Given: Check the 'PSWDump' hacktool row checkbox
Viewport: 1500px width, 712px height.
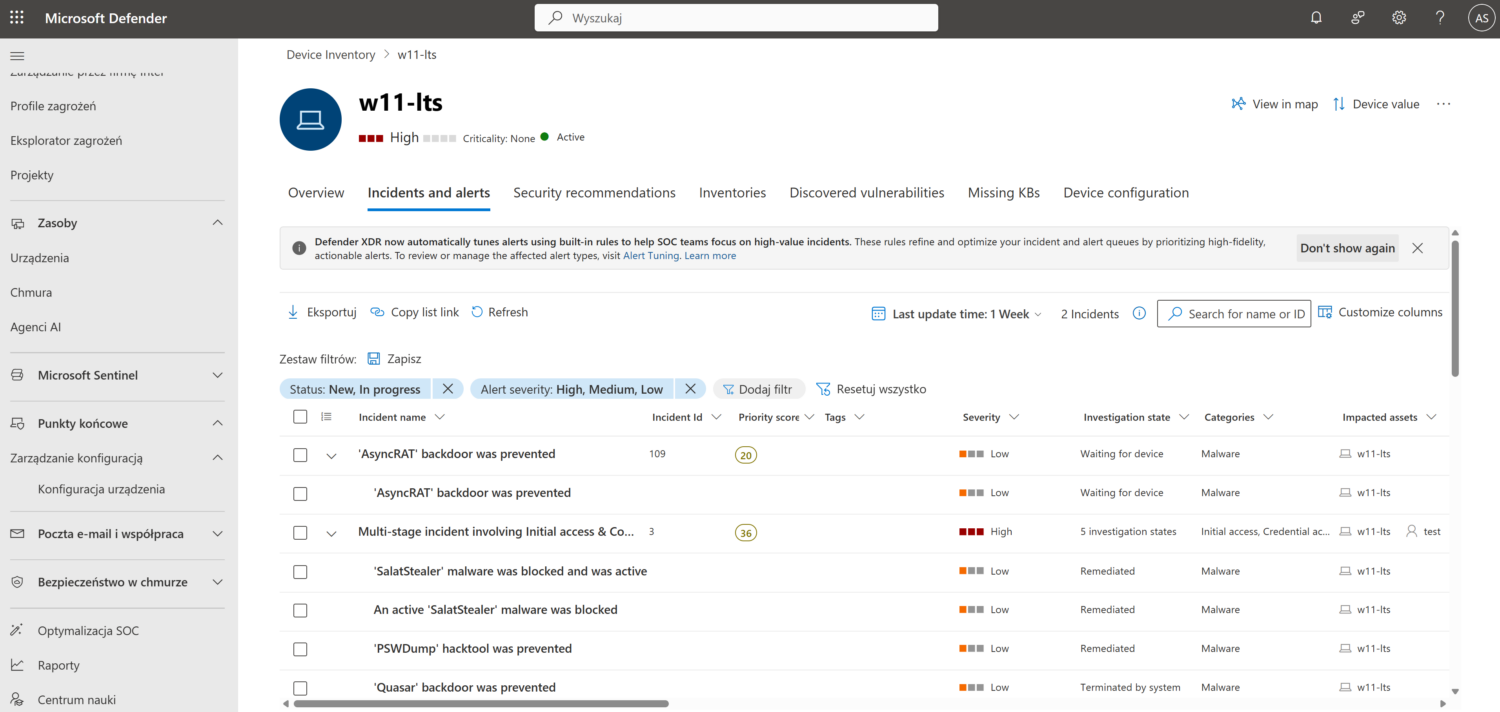Looking at the screenshot, I should coord(300,648).
